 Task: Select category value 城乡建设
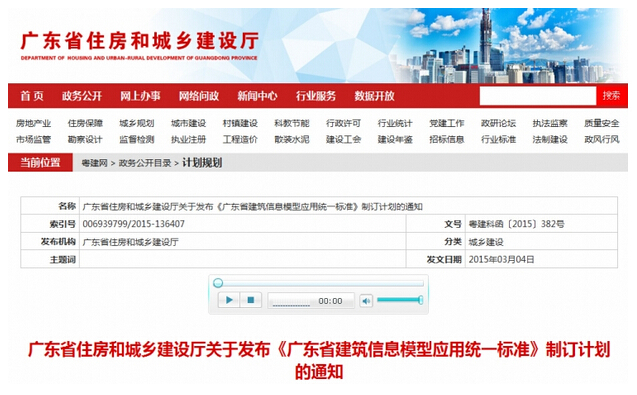point(486,242)
